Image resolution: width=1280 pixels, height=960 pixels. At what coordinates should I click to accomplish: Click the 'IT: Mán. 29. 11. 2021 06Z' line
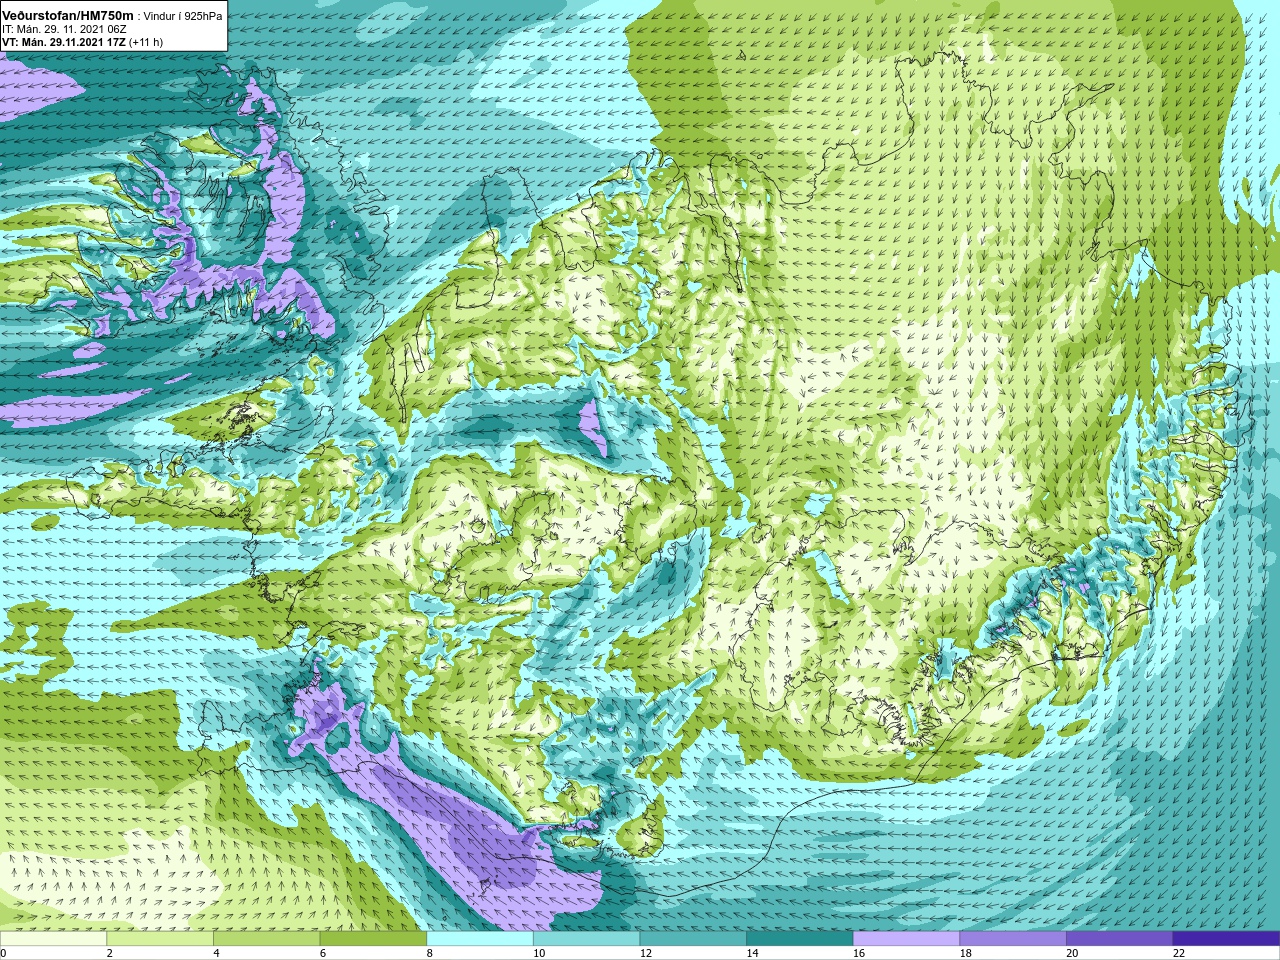click(64, 29)
